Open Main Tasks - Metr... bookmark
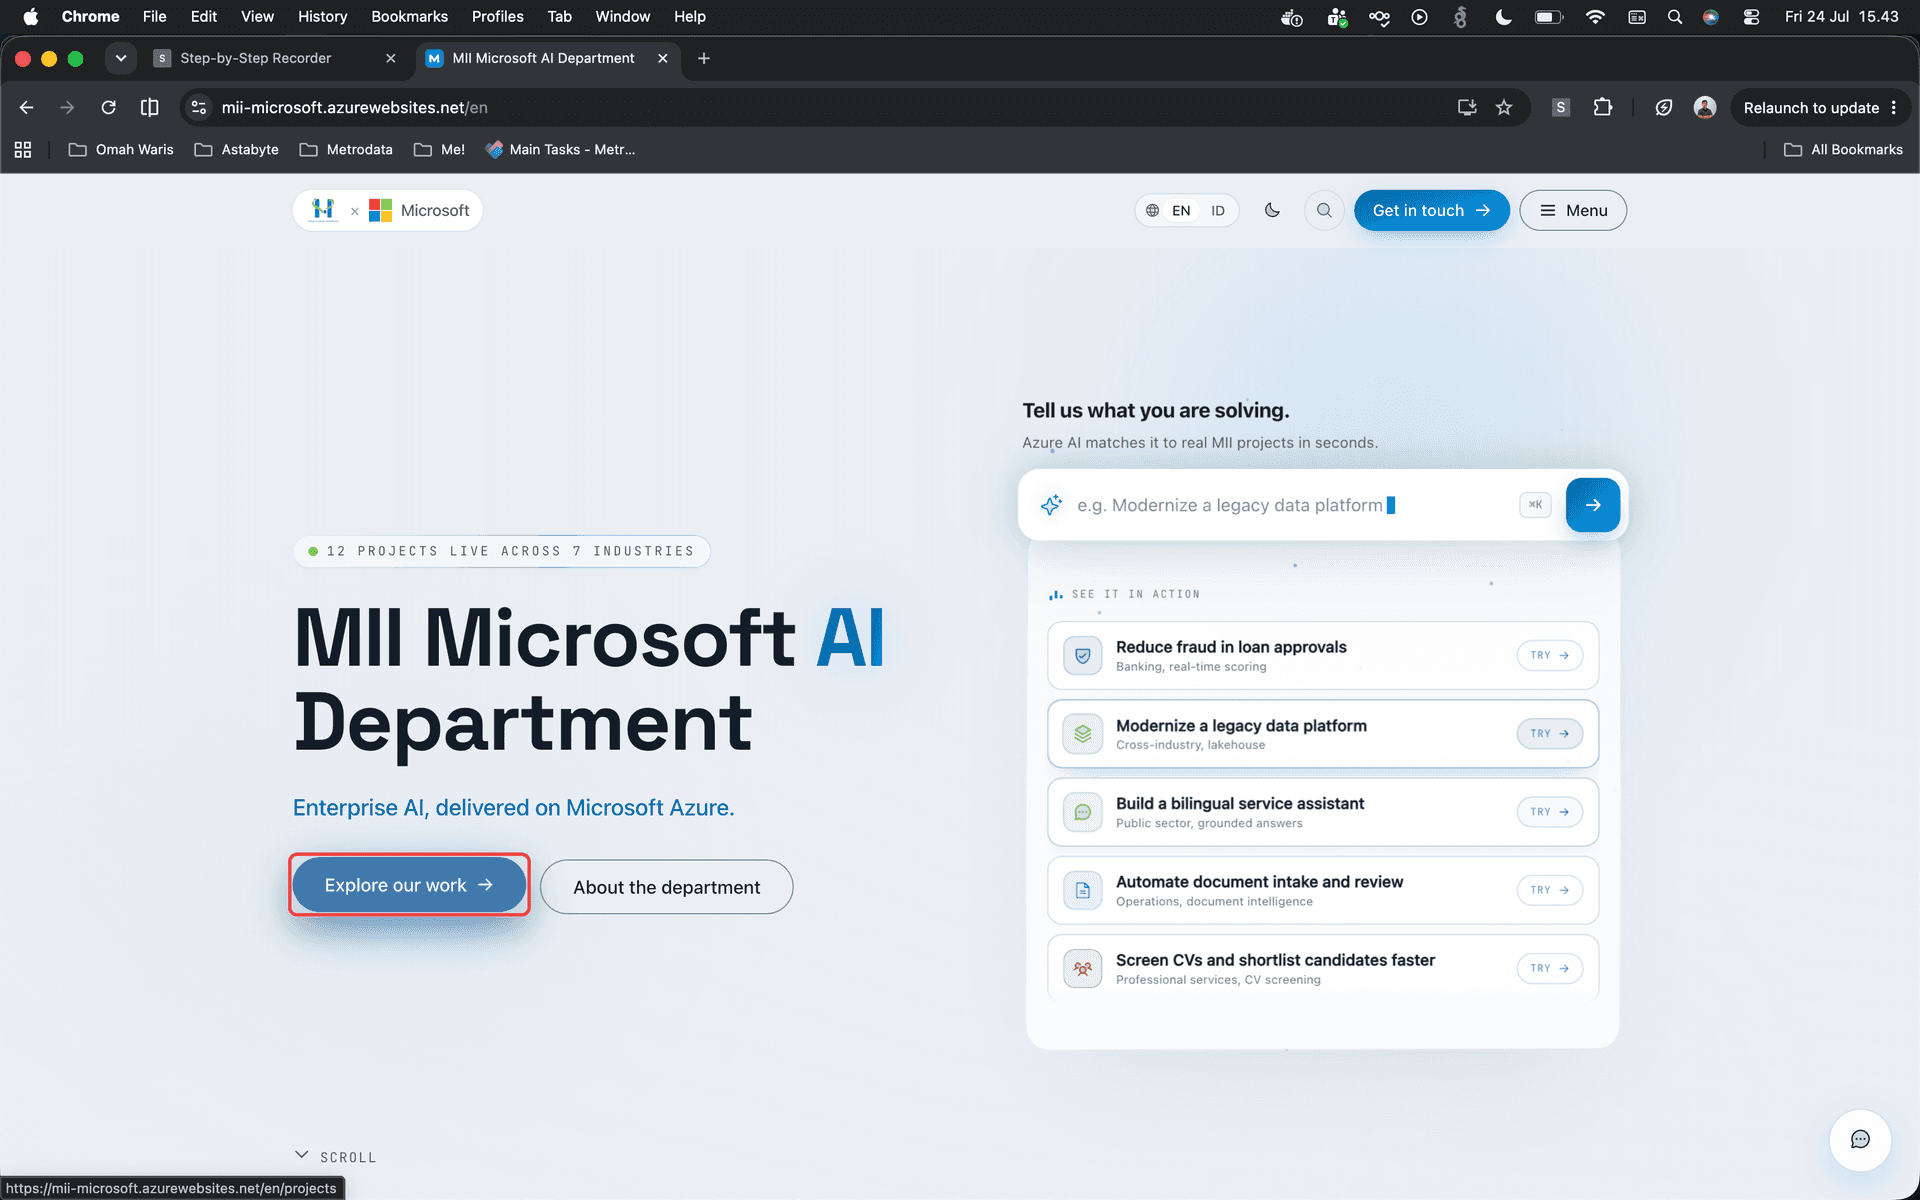The image size is (1920, 1200). pyautogui.click(x=560, y=149)
